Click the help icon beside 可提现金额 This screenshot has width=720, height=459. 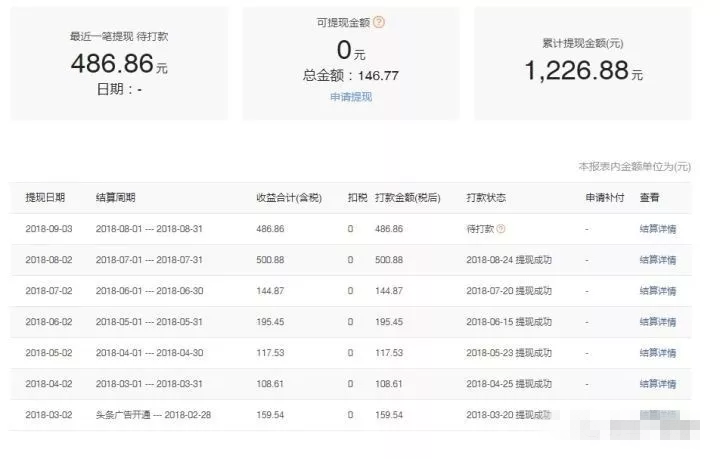(379, 22)
